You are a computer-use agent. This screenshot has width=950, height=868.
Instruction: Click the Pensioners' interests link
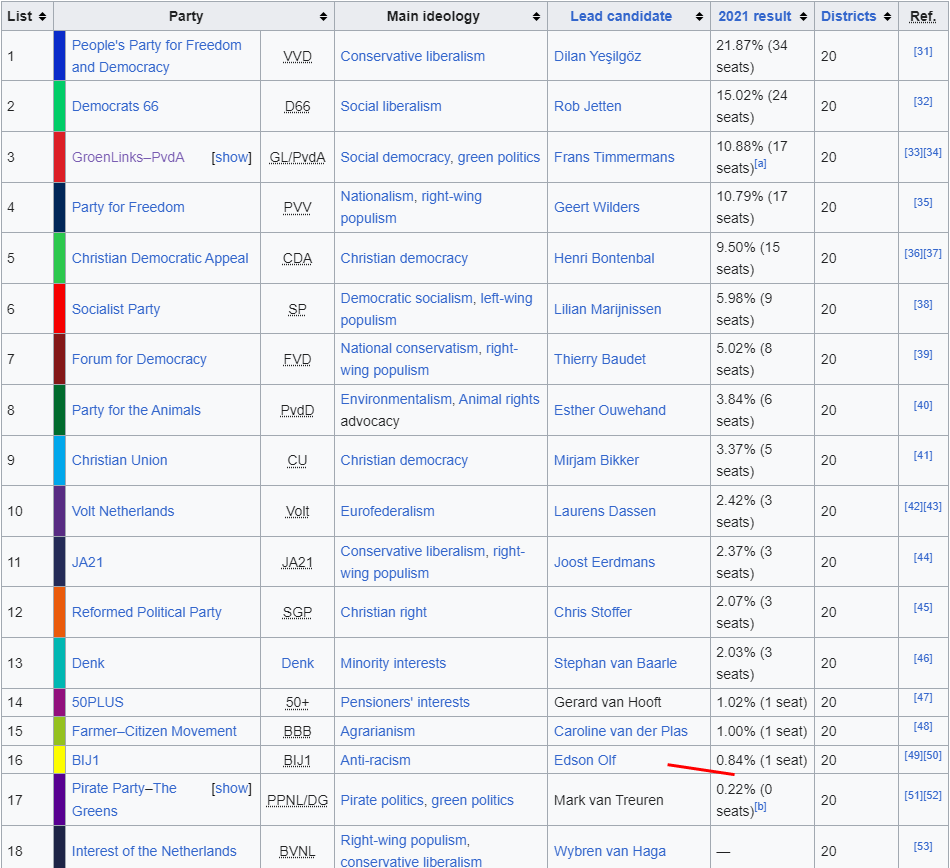tap(405, 703)
